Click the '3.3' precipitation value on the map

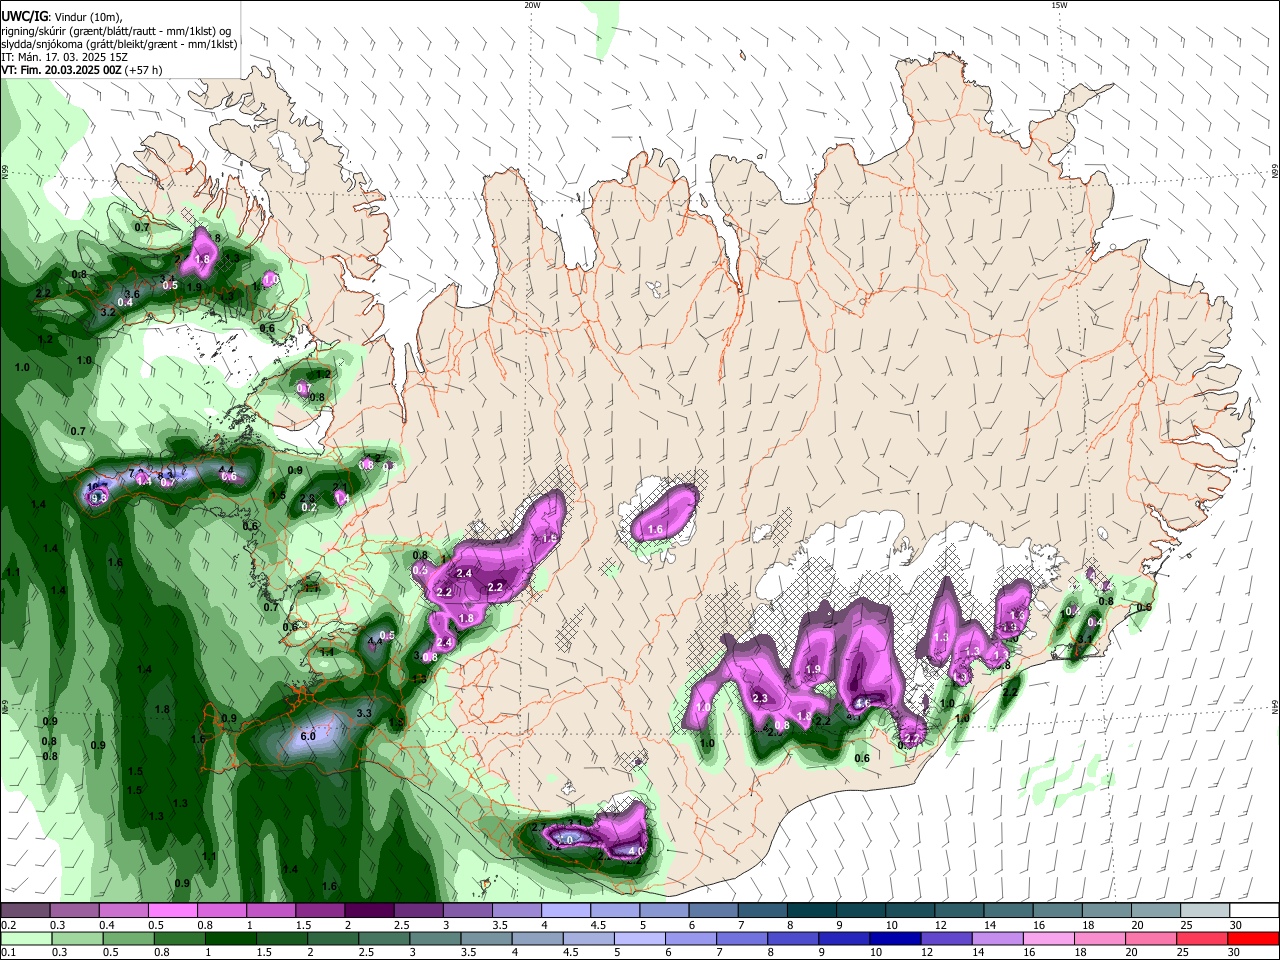click(x=364, y=713)
